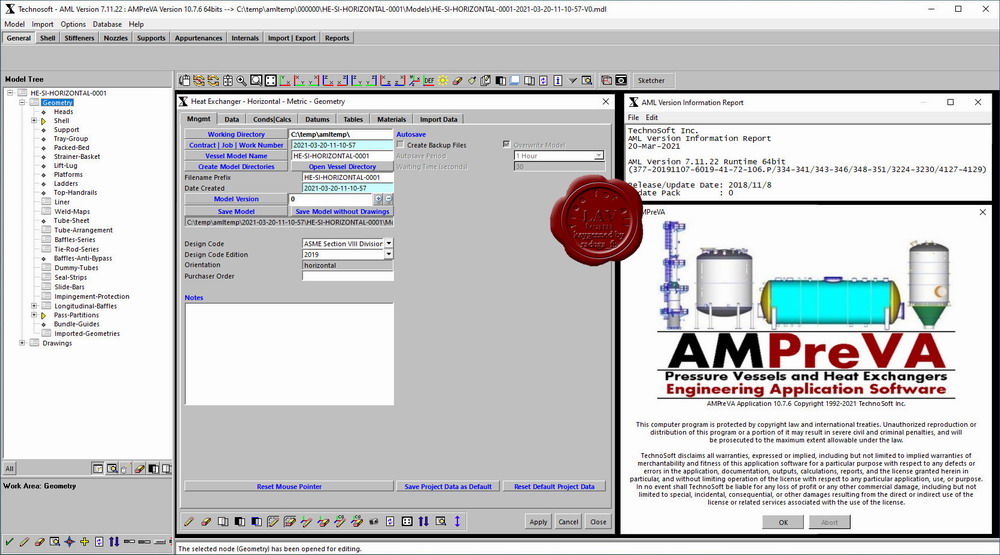1000x555 pixels.
Task: Switch to the Conds|Calcs tab
Action: [x=272, y=119]
